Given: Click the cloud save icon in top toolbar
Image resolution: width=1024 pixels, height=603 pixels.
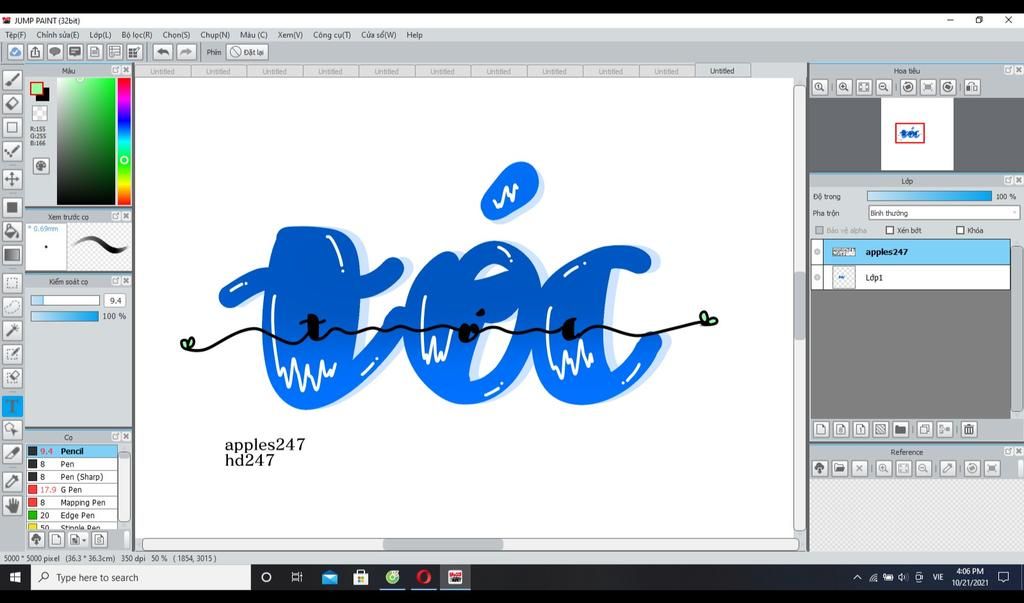Looking at the screenshot, I should (x=15, y=52).
